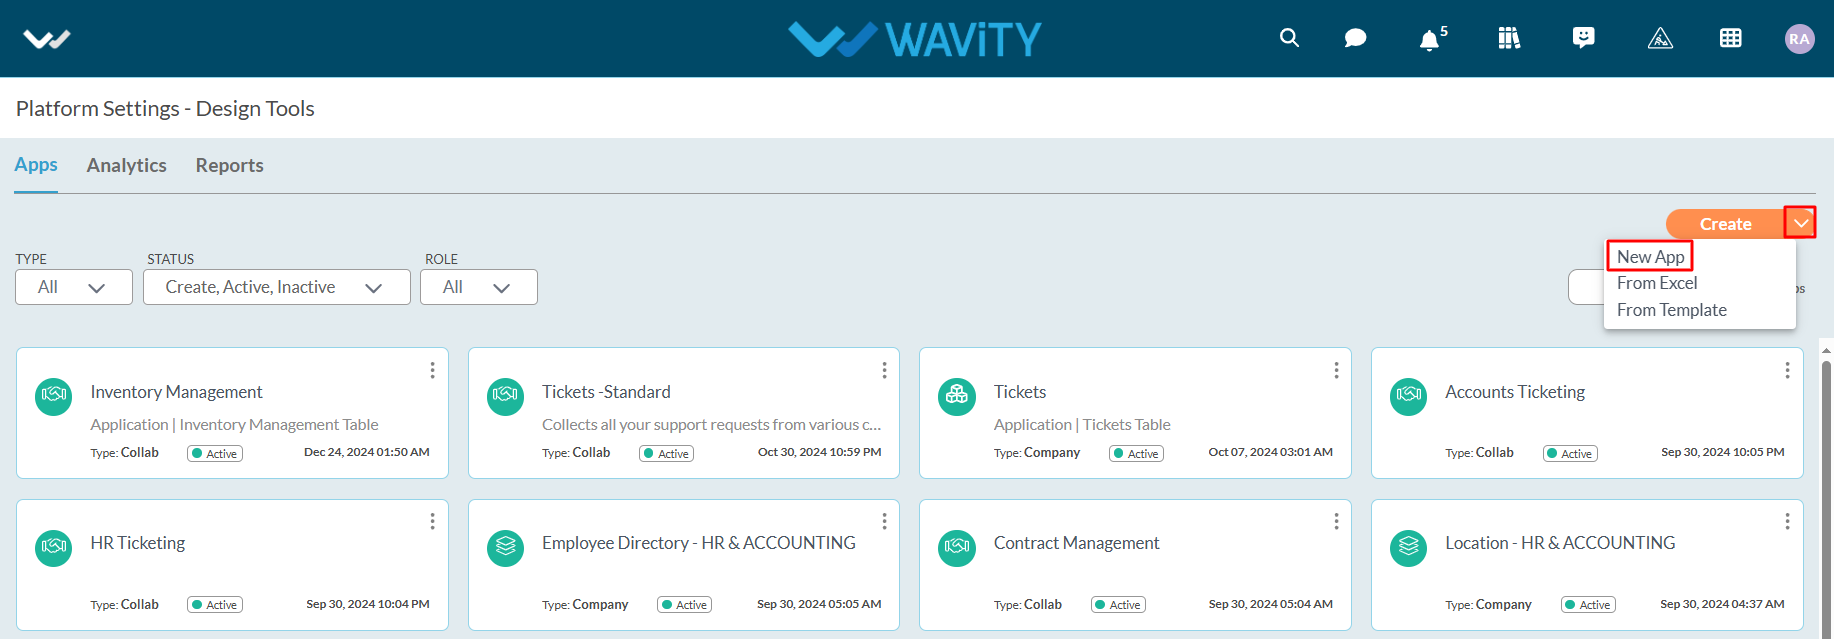
Task: Click the Tickets -Standard app icon
Action: click(x=505, y=396)
